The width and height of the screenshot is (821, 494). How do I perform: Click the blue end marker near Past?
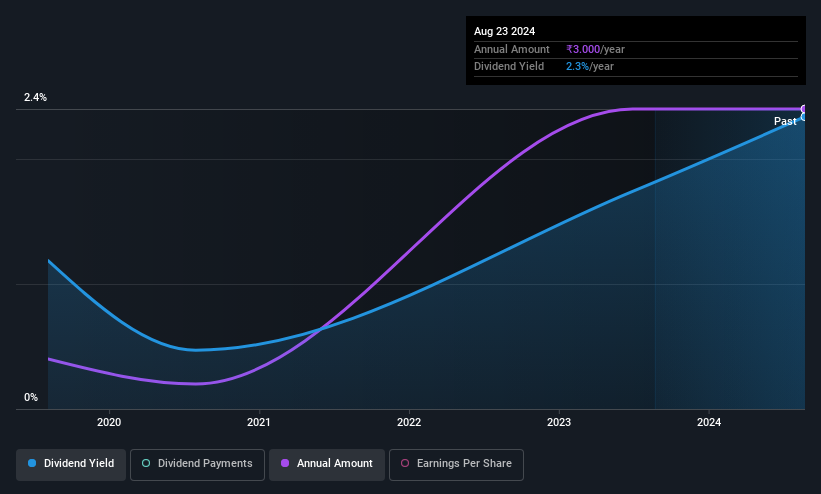click(804, 117)
